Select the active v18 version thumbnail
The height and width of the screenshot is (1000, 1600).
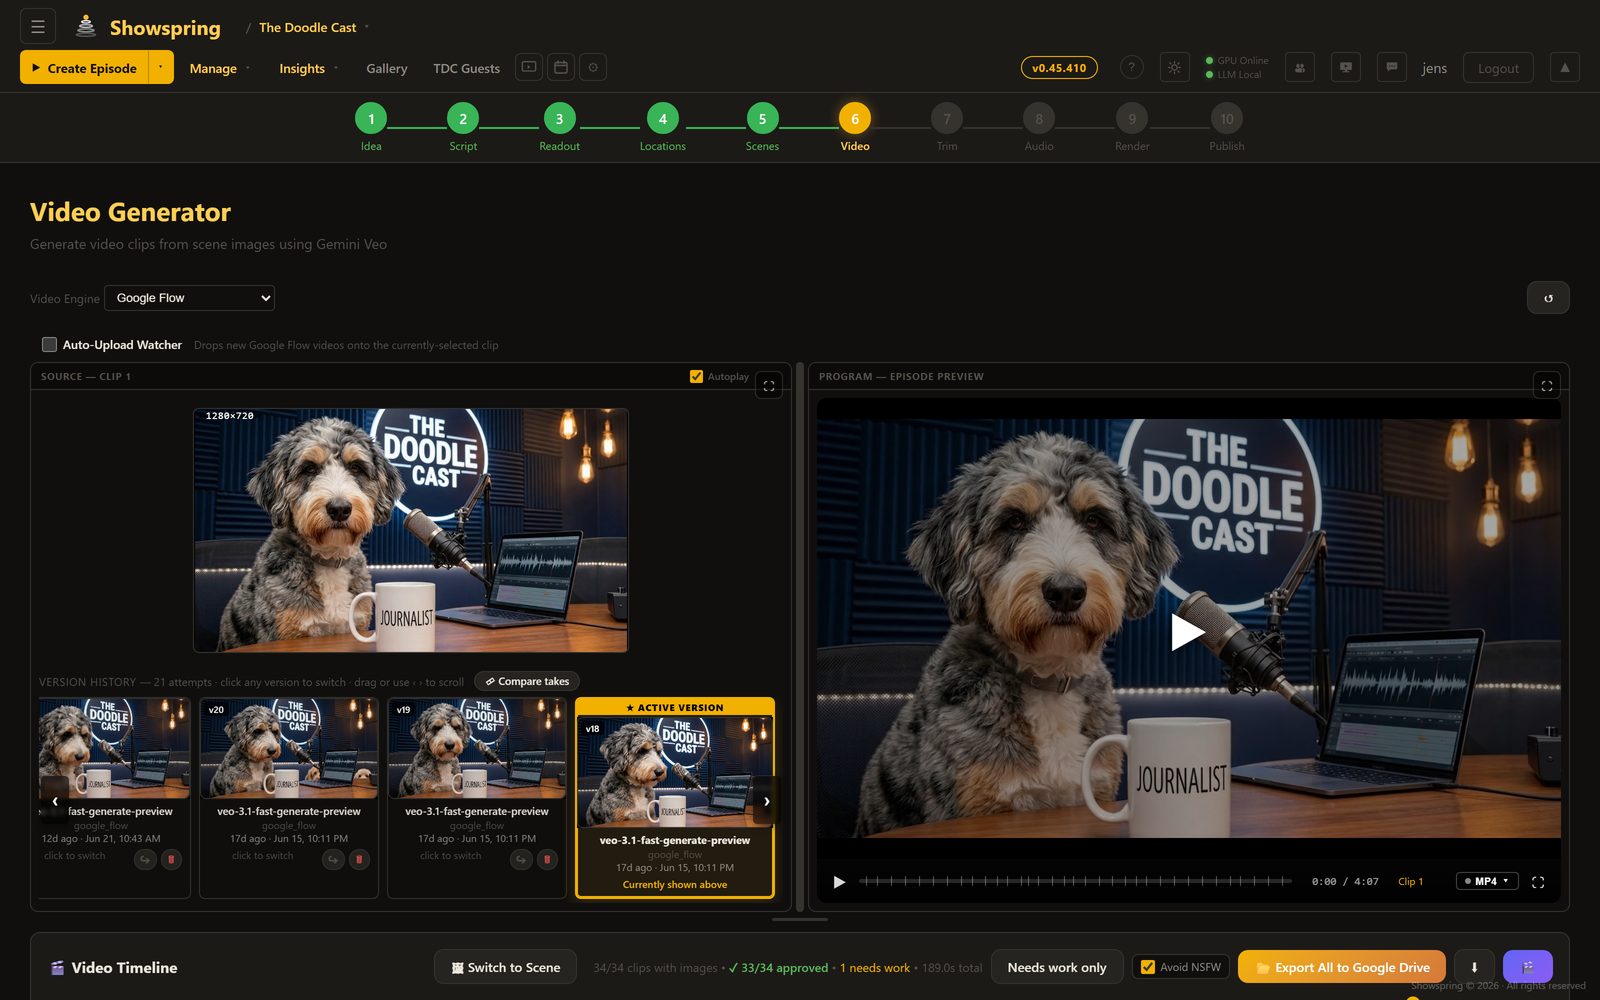675,771
